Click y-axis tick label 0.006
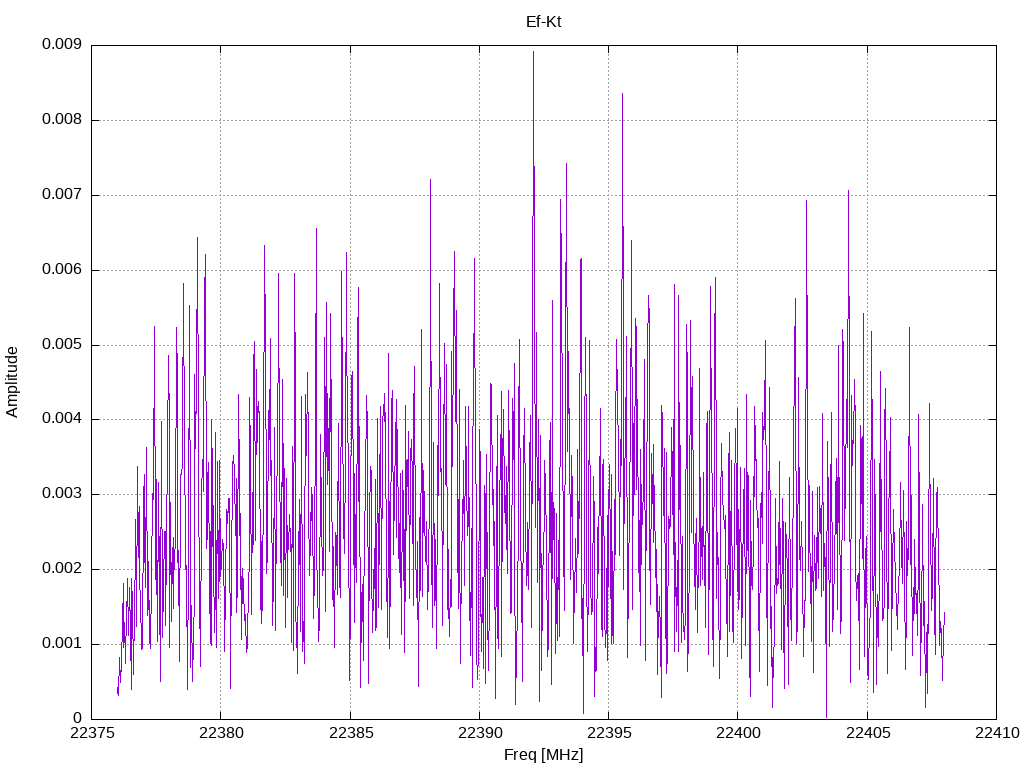The image size is (1024, 768). click(x=62, y=270)
